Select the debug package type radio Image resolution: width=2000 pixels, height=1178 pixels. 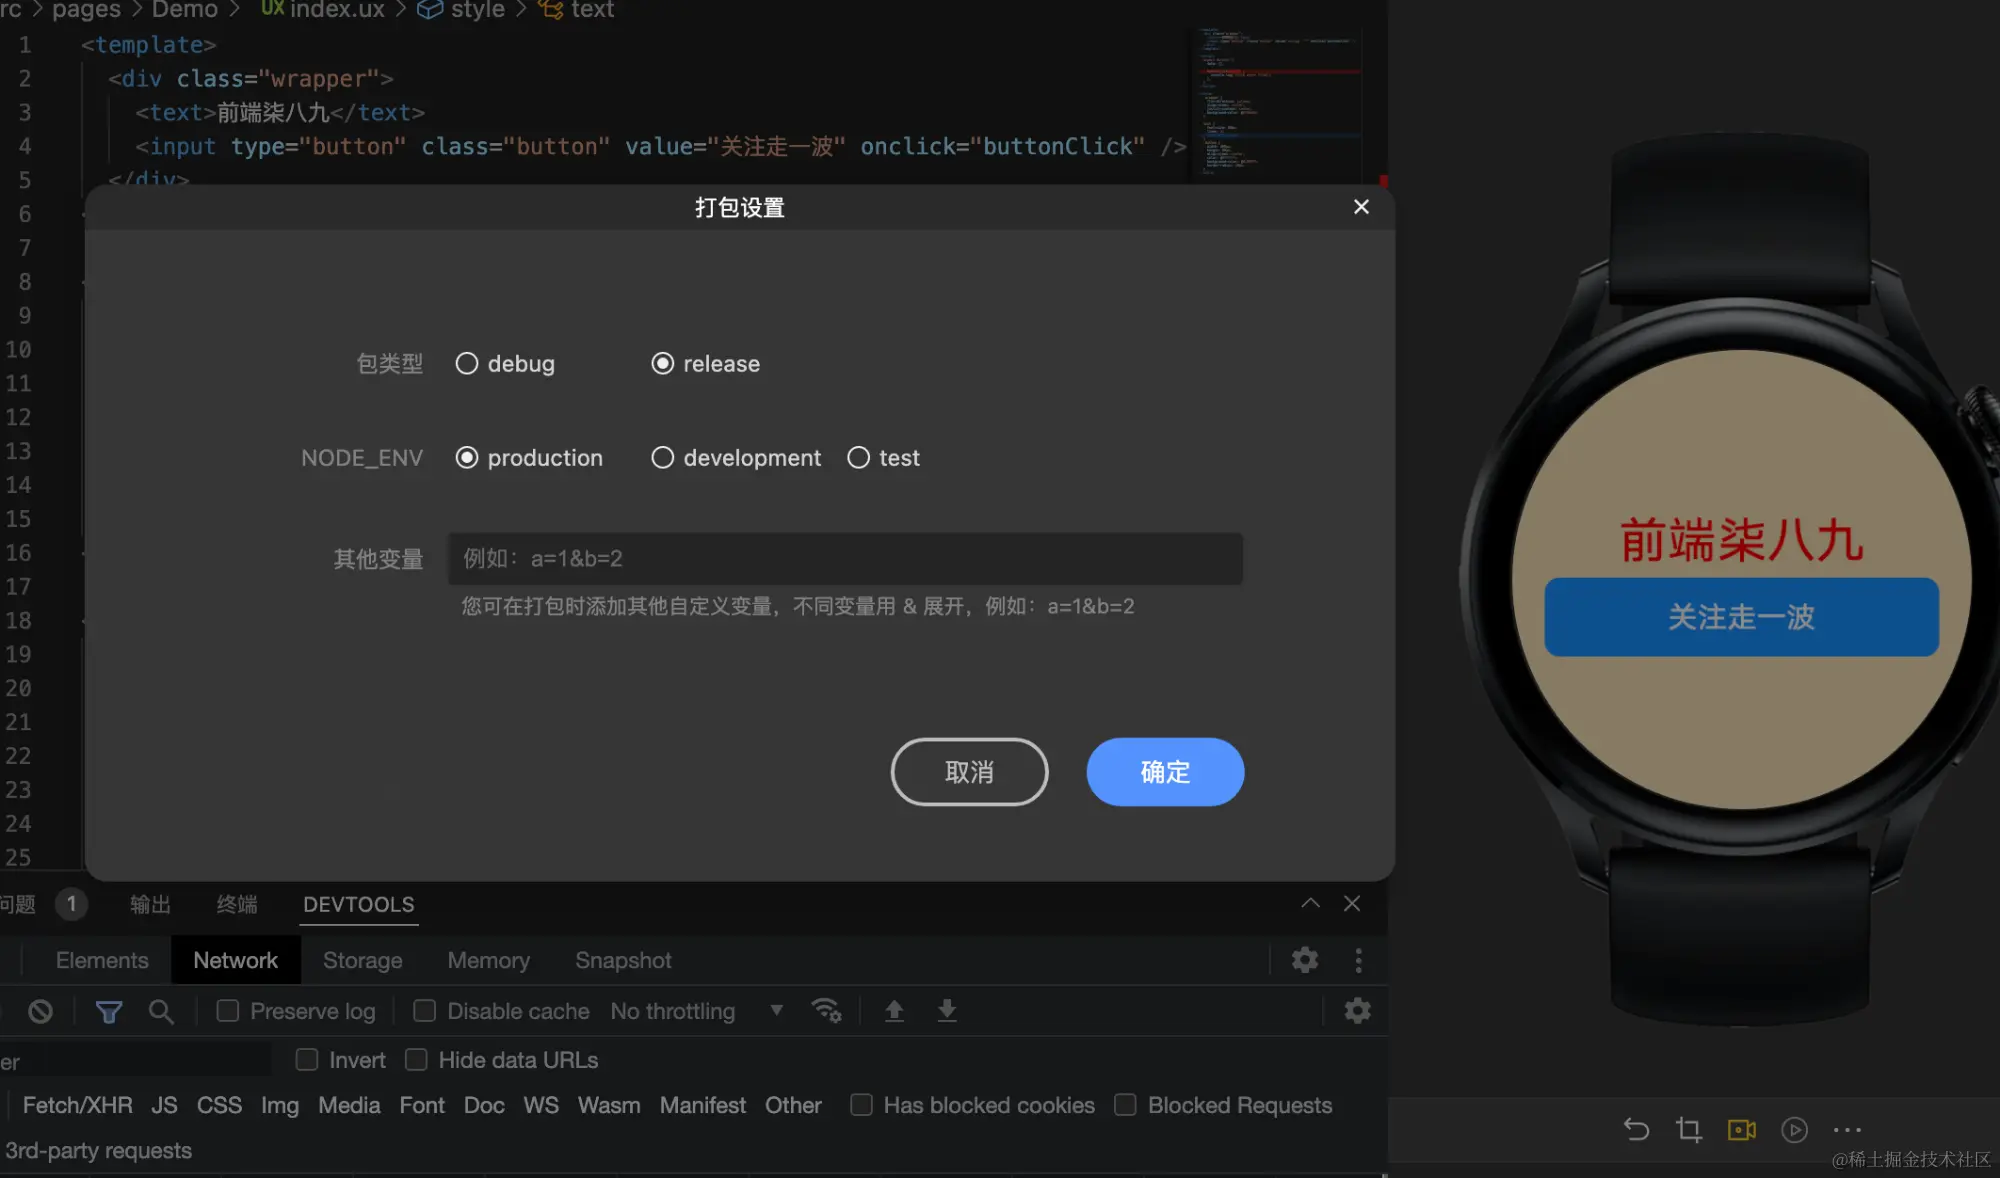point(467,363)
